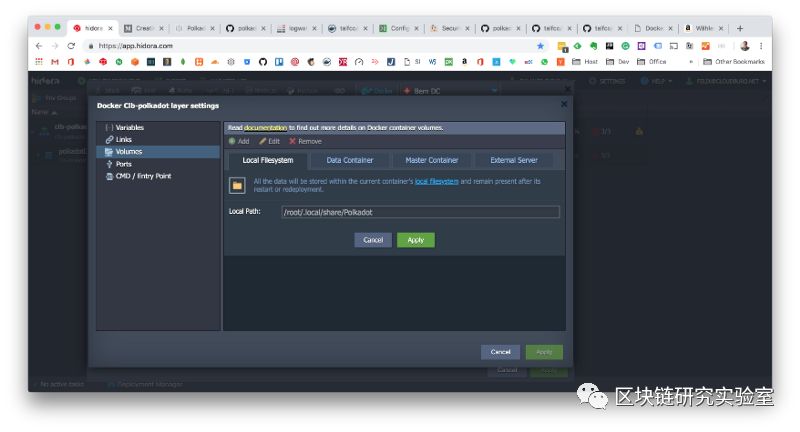This screenshot has height=432, width=800.
Task: Go back in the browser
Action: pyautogui.click(x=39, y=46)
